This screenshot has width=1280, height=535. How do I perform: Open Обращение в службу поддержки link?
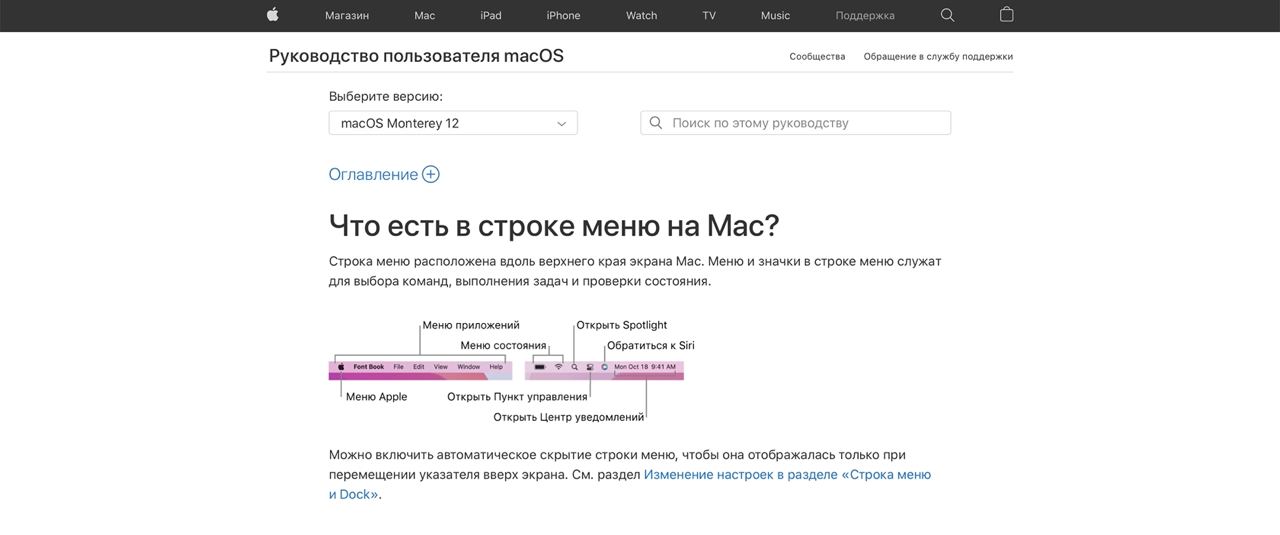click(938, 57)
